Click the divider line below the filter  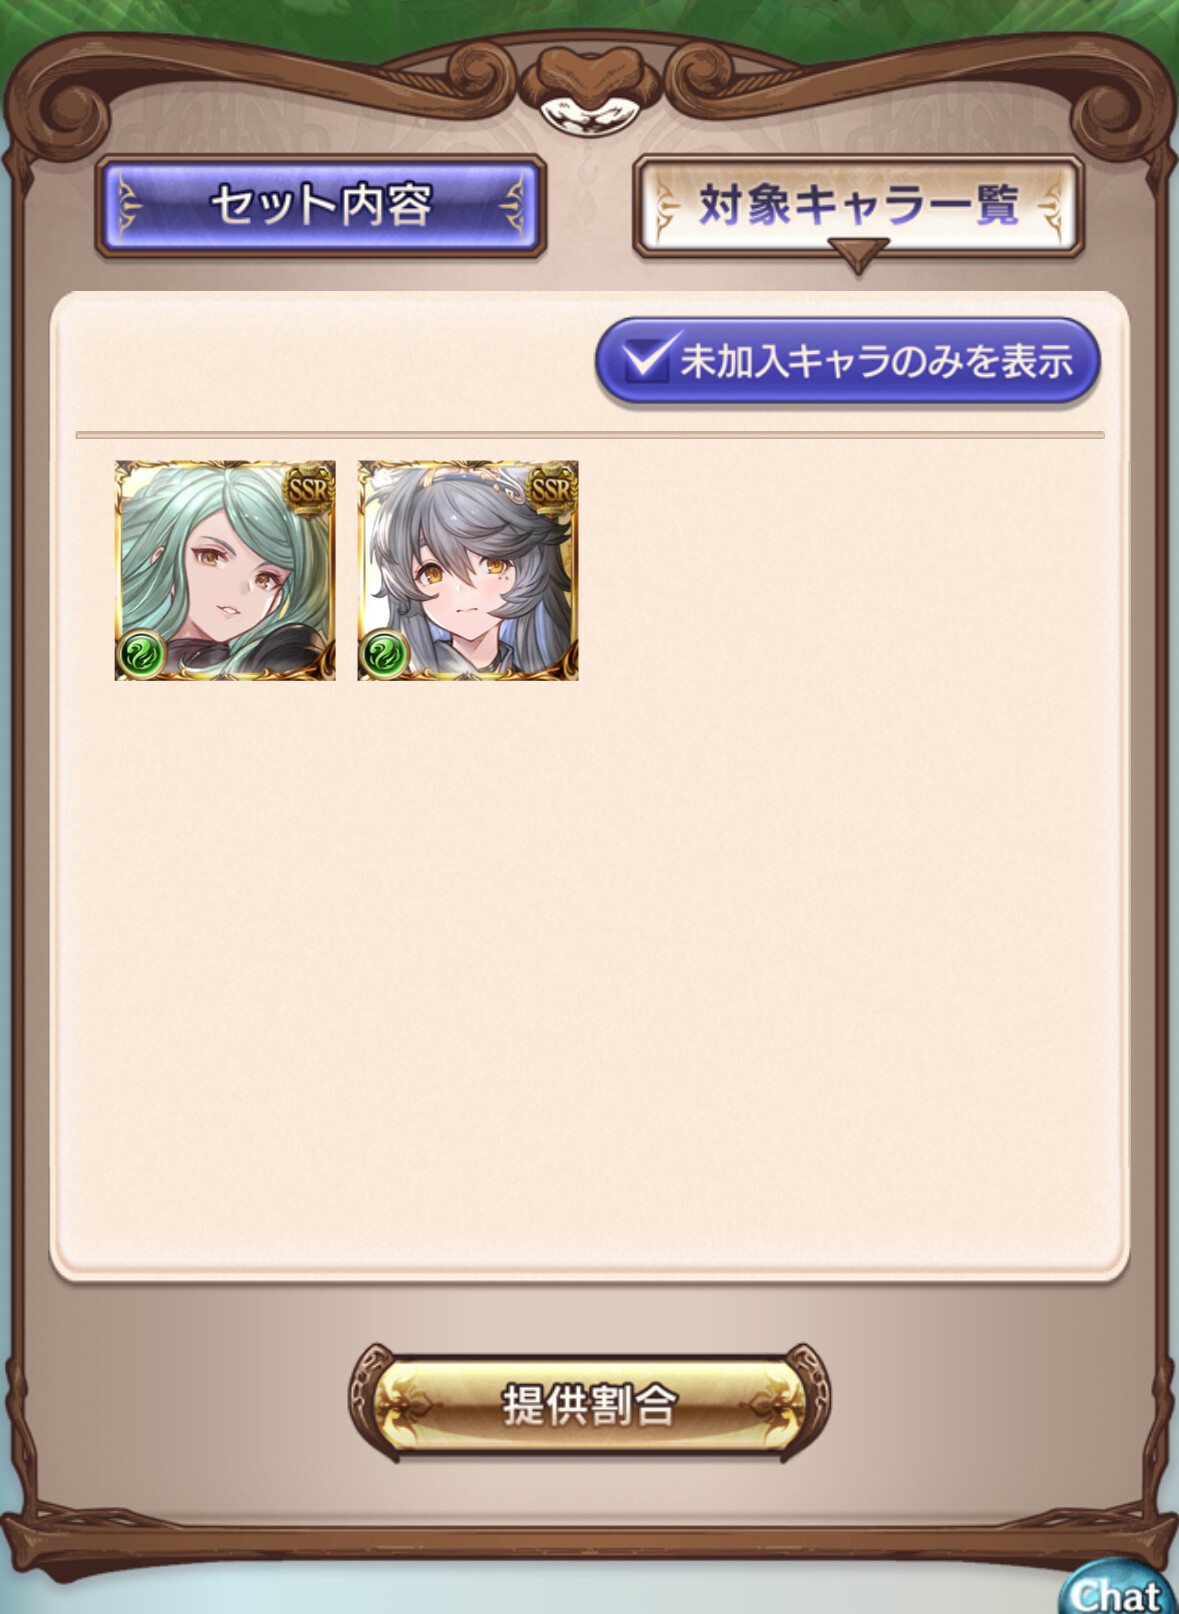[590, 435]
